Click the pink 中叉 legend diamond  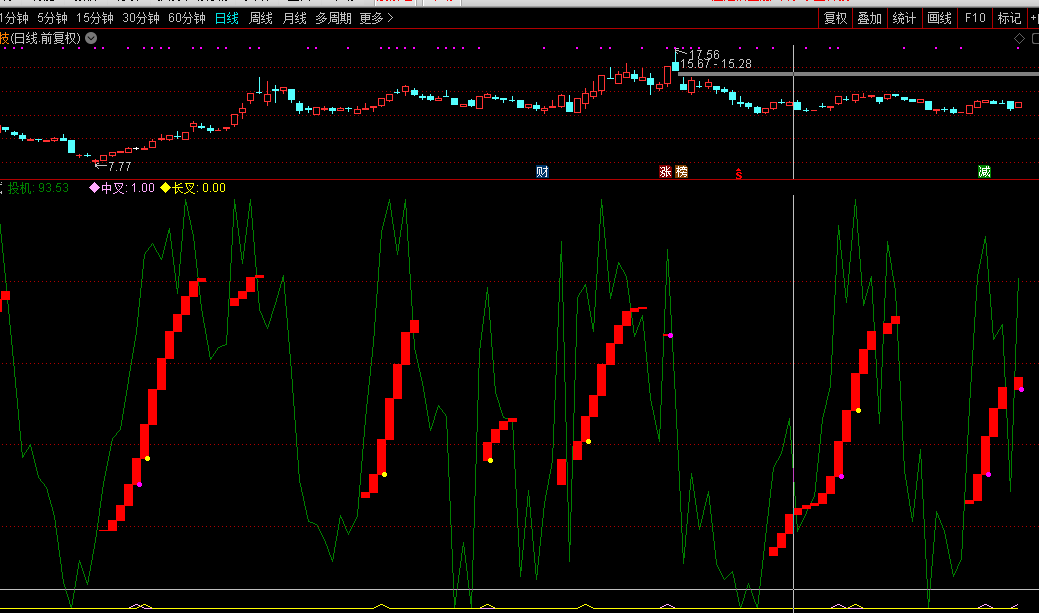click(x=95, y=188)
